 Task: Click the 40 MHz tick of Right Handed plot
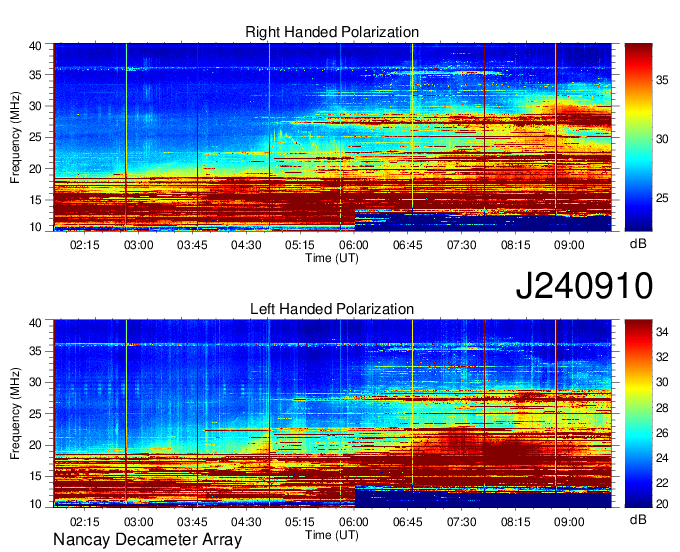[35, 46]
